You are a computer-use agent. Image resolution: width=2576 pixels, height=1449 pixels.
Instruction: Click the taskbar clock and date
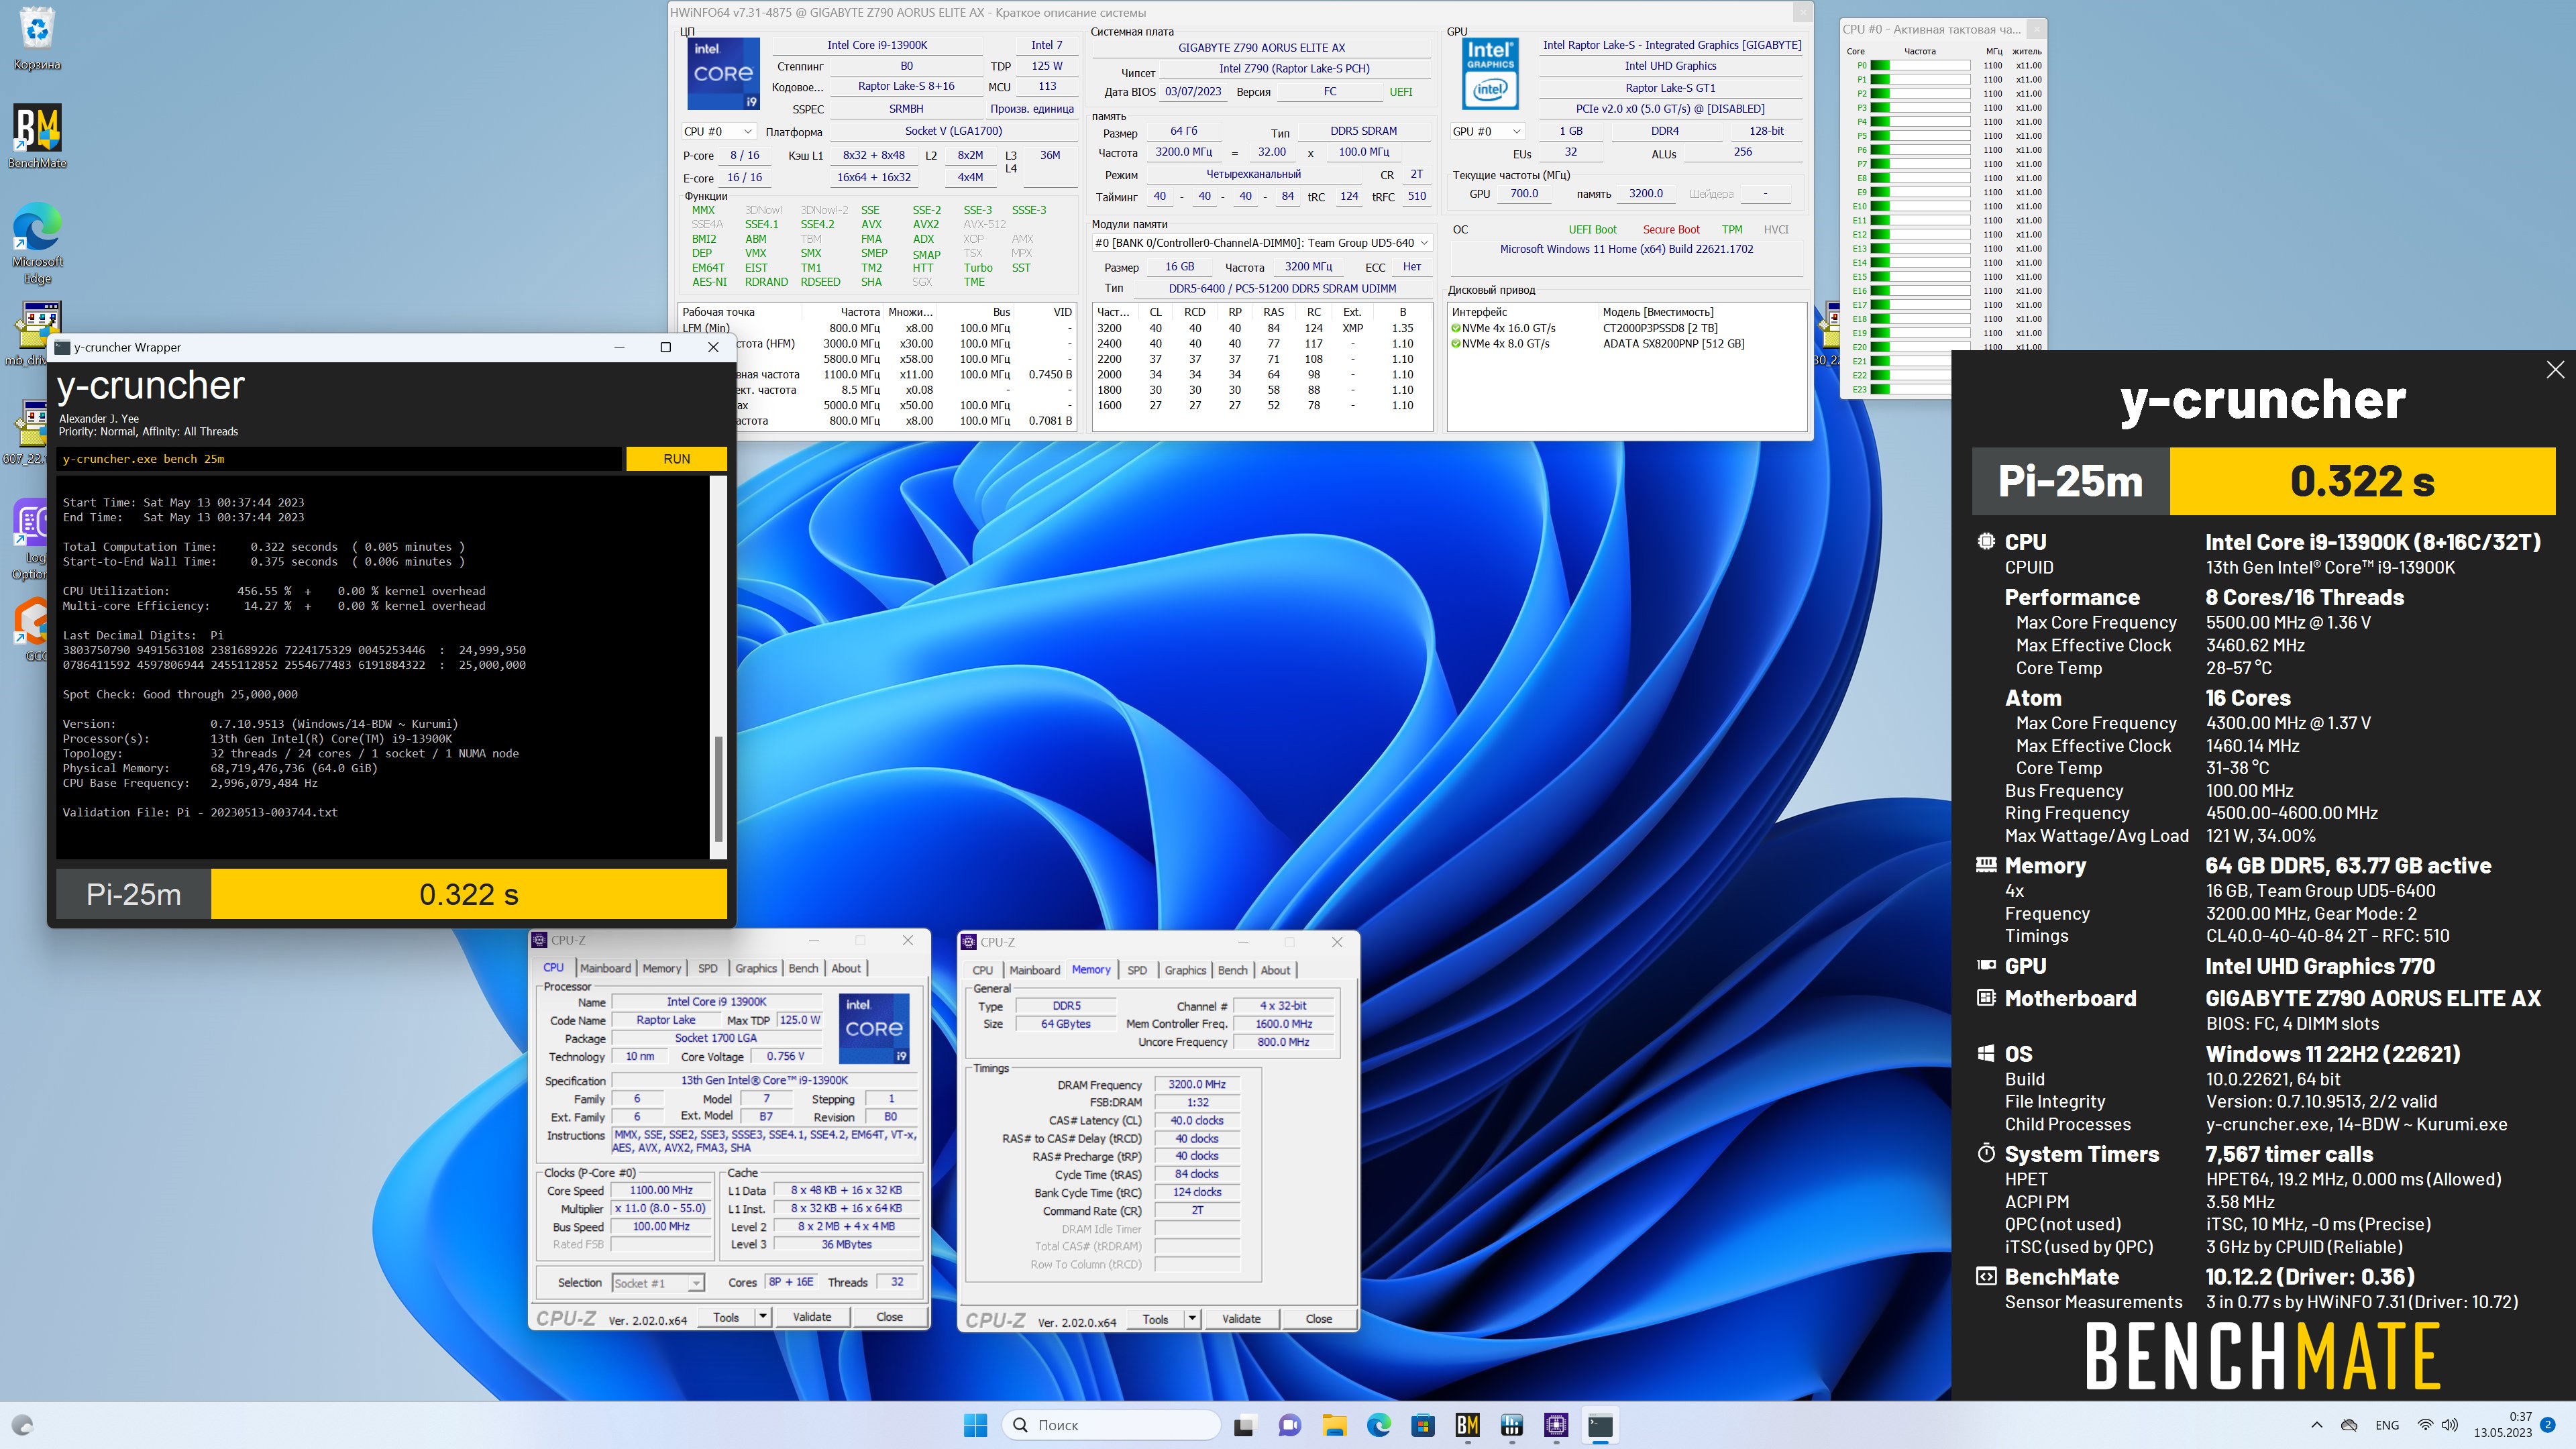(x=2503, y=1425)
